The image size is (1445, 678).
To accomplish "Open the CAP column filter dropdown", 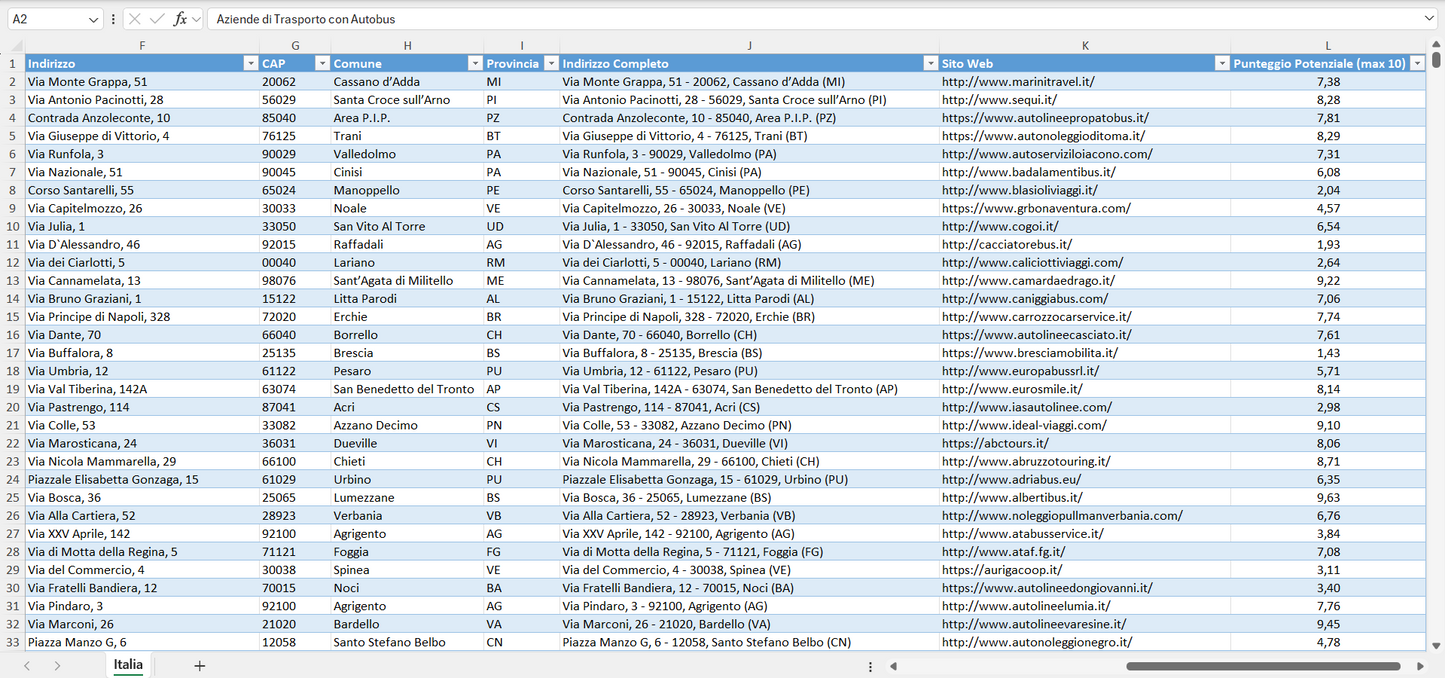I will tap(322, 64).
